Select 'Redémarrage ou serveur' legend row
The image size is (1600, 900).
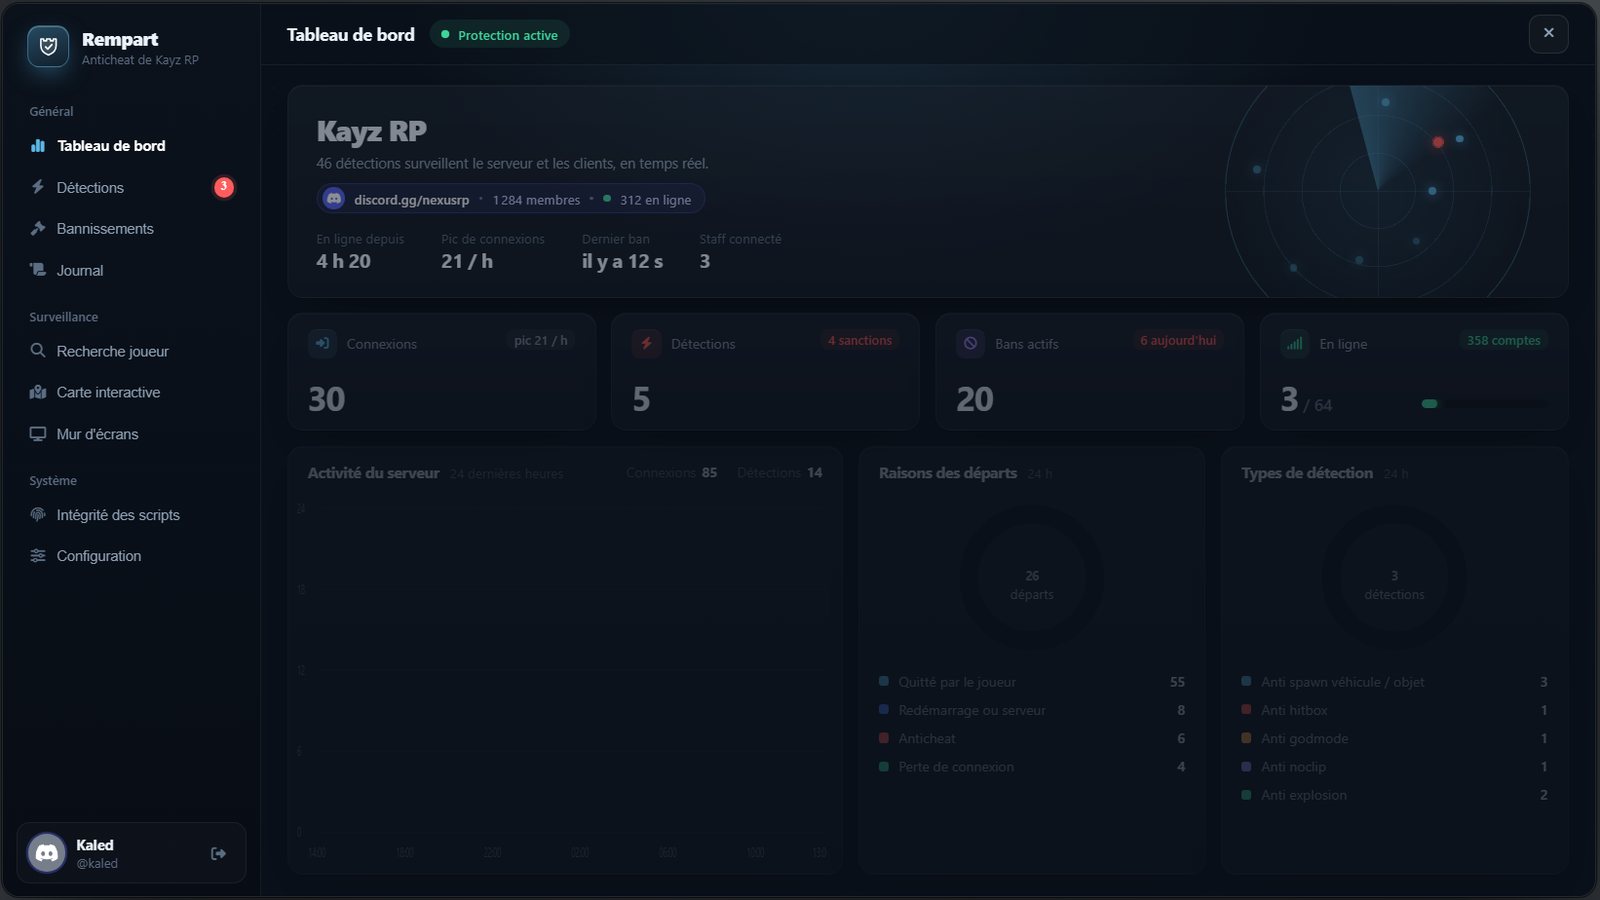1032,710
